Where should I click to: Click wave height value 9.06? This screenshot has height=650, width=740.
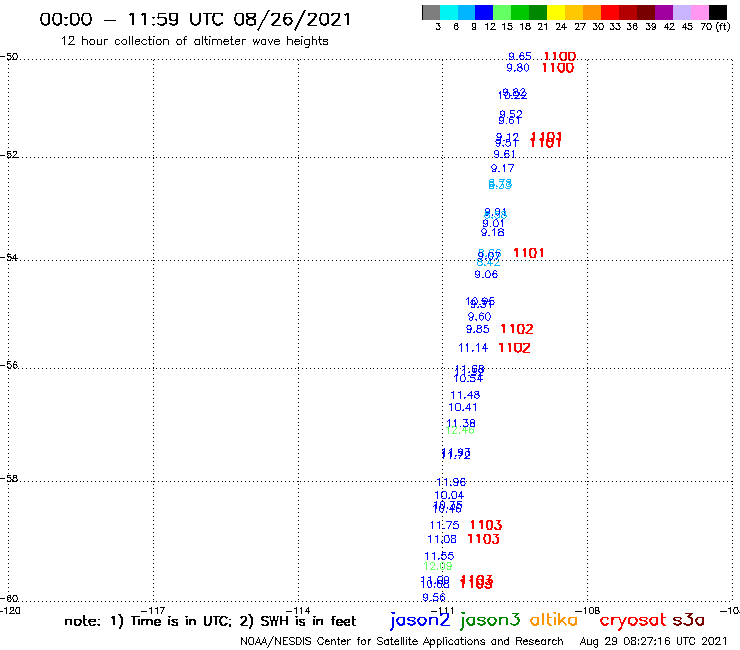click(486, 275)
